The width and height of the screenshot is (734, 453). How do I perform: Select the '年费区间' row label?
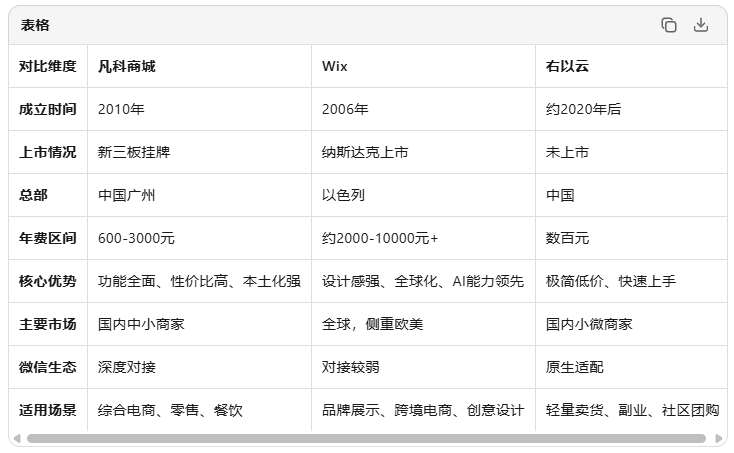click(x=48, y=238)
